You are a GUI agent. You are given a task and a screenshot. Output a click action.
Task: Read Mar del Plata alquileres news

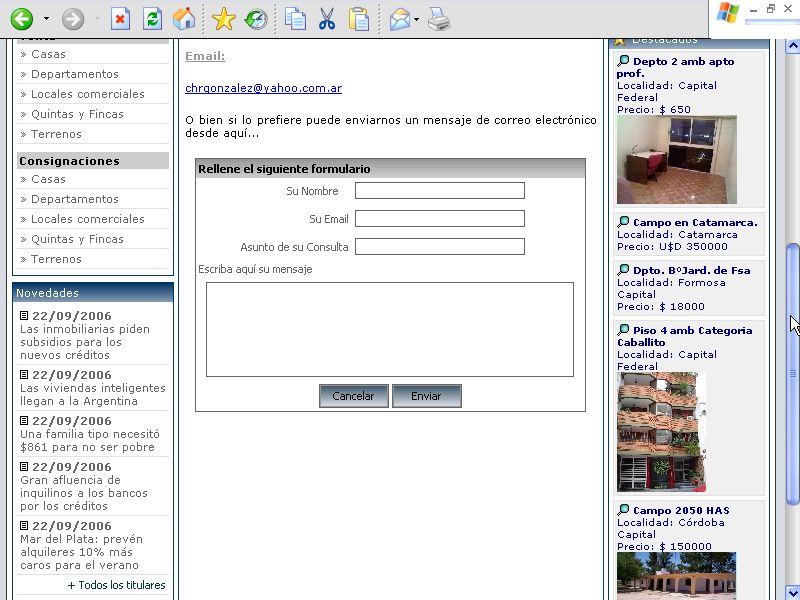81,552
